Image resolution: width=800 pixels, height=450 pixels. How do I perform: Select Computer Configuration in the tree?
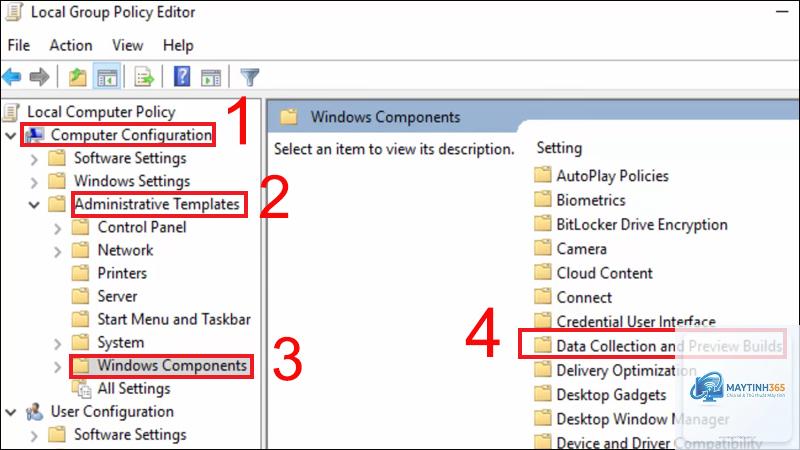pos(131,135)
